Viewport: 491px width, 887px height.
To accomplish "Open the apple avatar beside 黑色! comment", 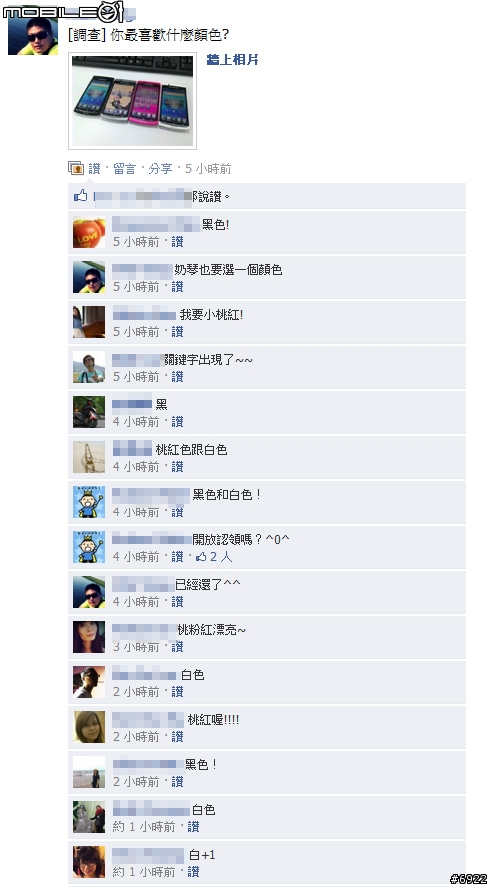I will 89,232.
